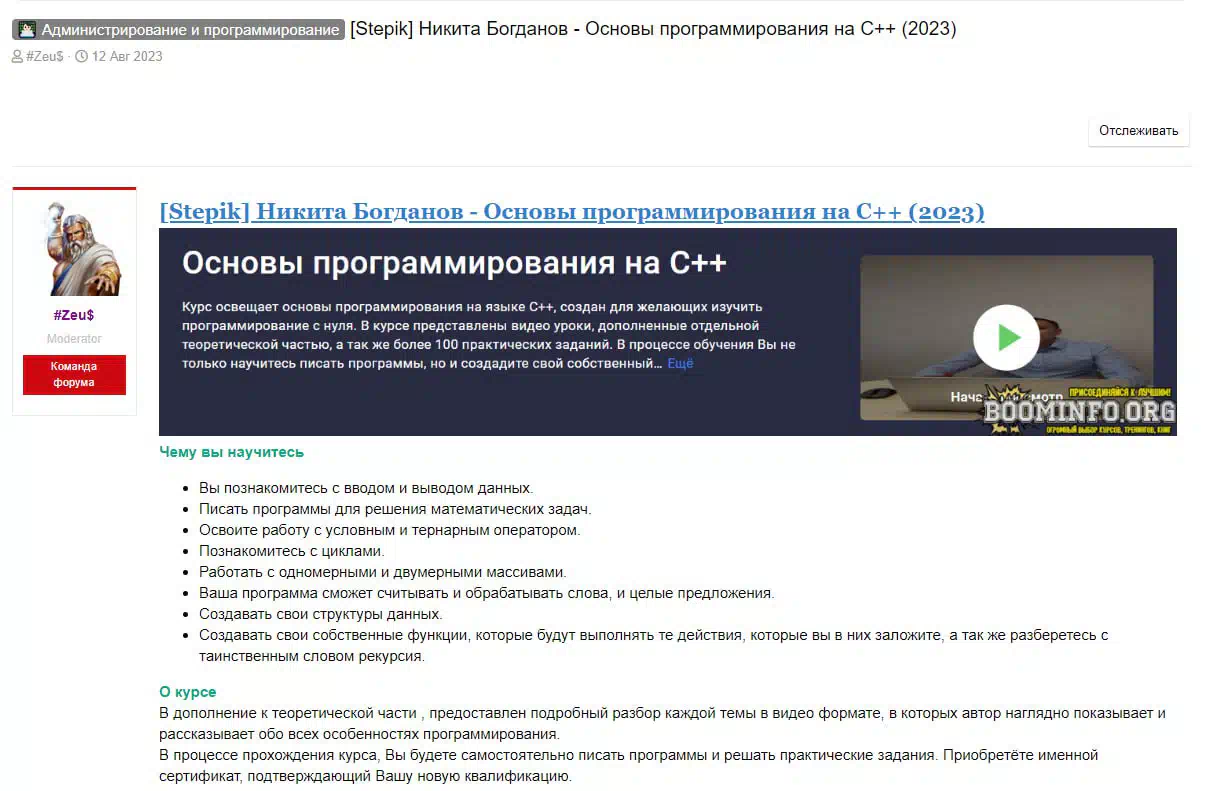Open thread author #Zeu$ under the title
The height and width of the screenshot is (791, 1219).
pos(45,56)
